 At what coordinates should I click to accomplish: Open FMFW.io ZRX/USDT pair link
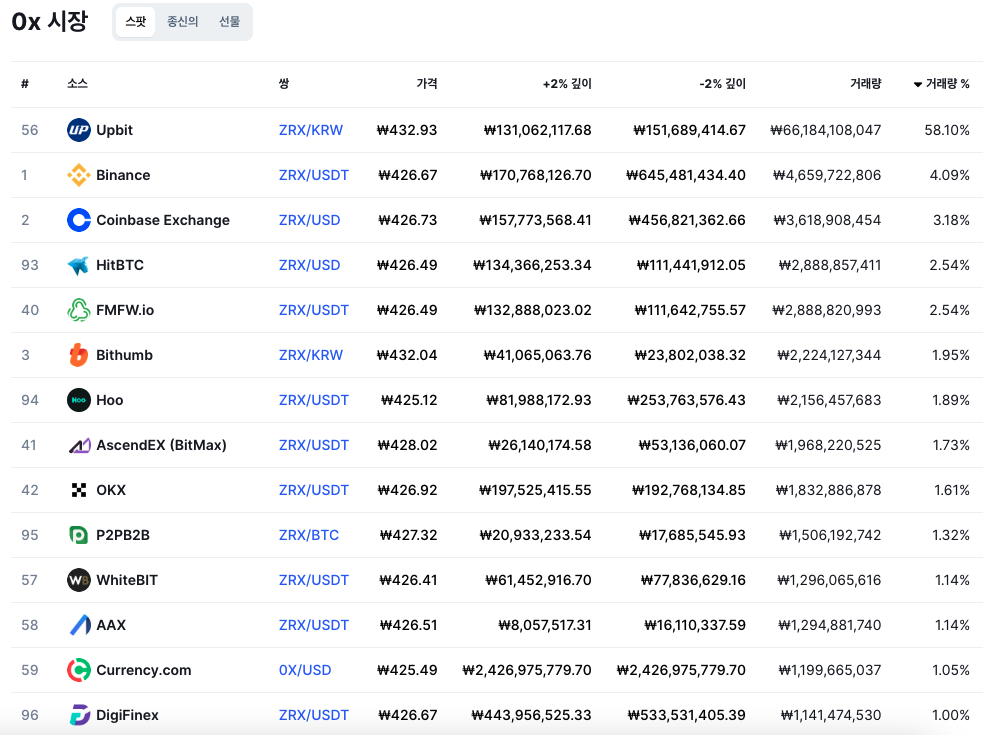[313, 310]
